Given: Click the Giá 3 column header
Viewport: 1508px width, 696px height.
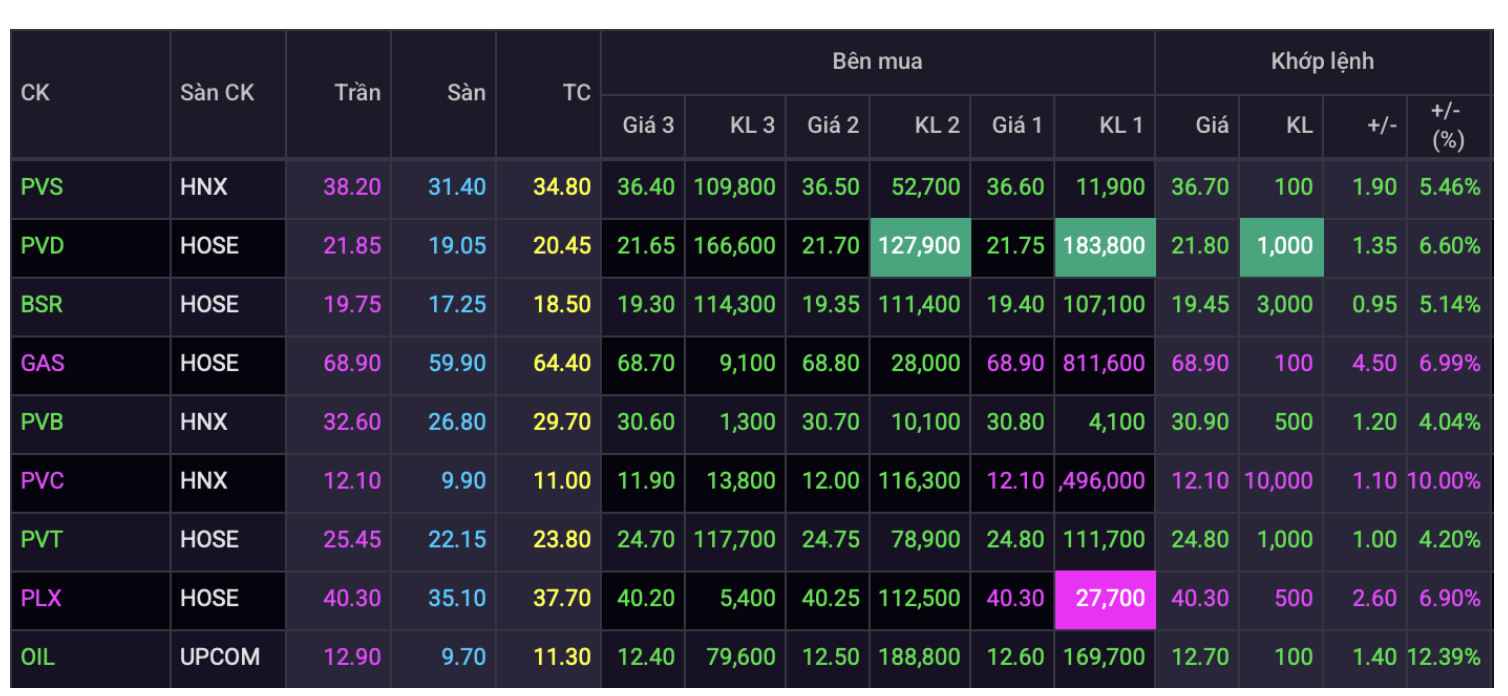Looking at the screenshot, I should (648, 126).
